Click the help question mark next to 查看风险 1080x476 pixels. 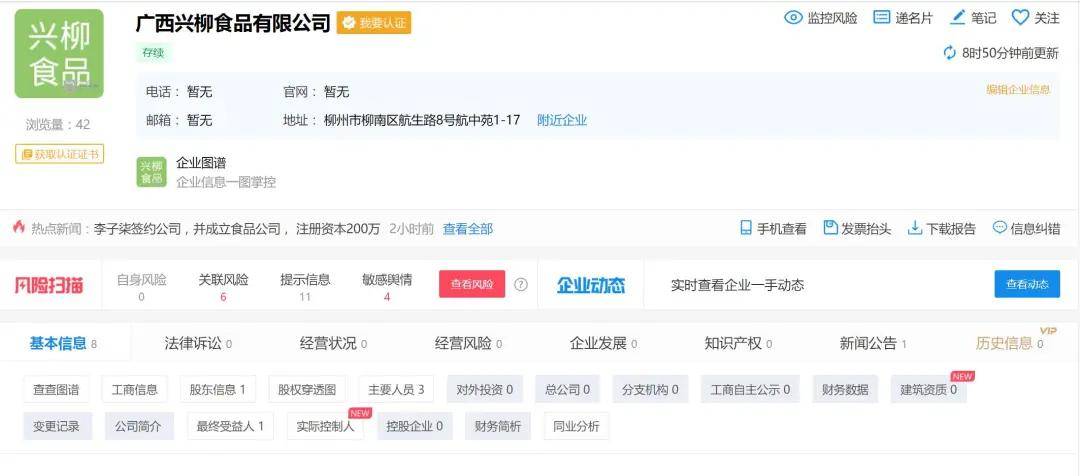click(520, 284)
